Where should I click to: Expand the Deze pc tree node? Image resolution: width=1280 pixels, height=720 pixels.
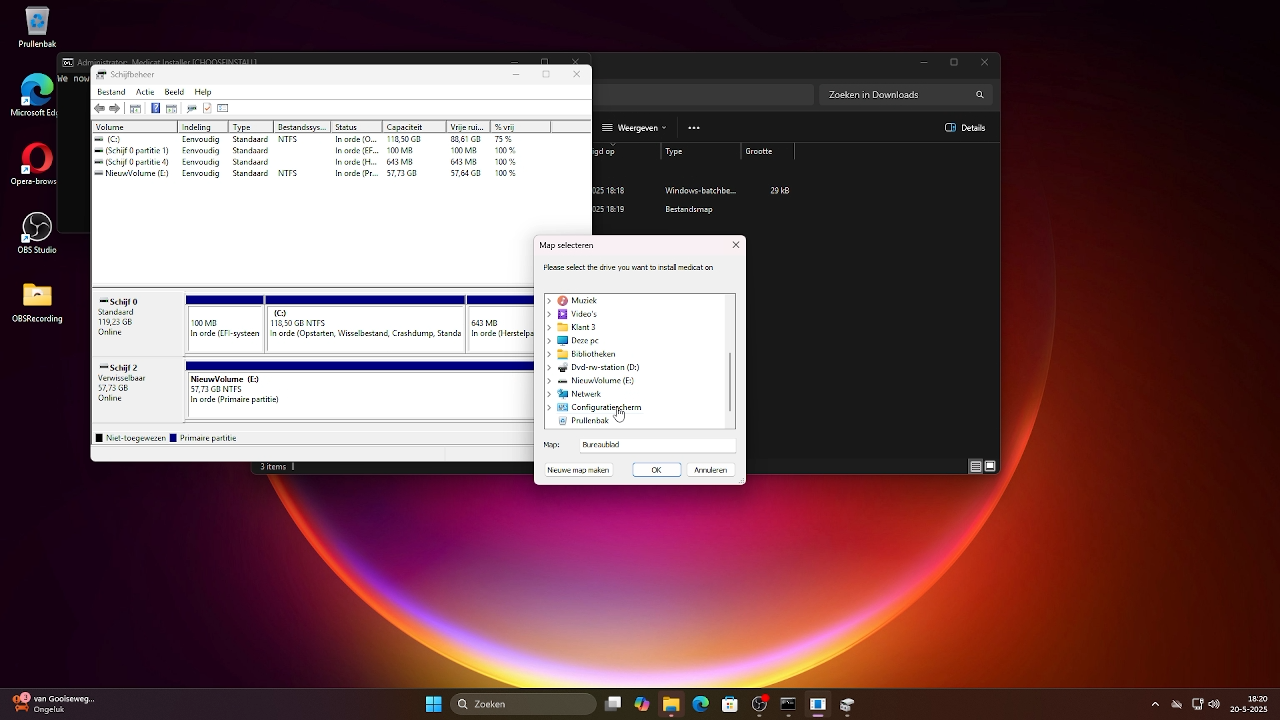pos(549,341)
